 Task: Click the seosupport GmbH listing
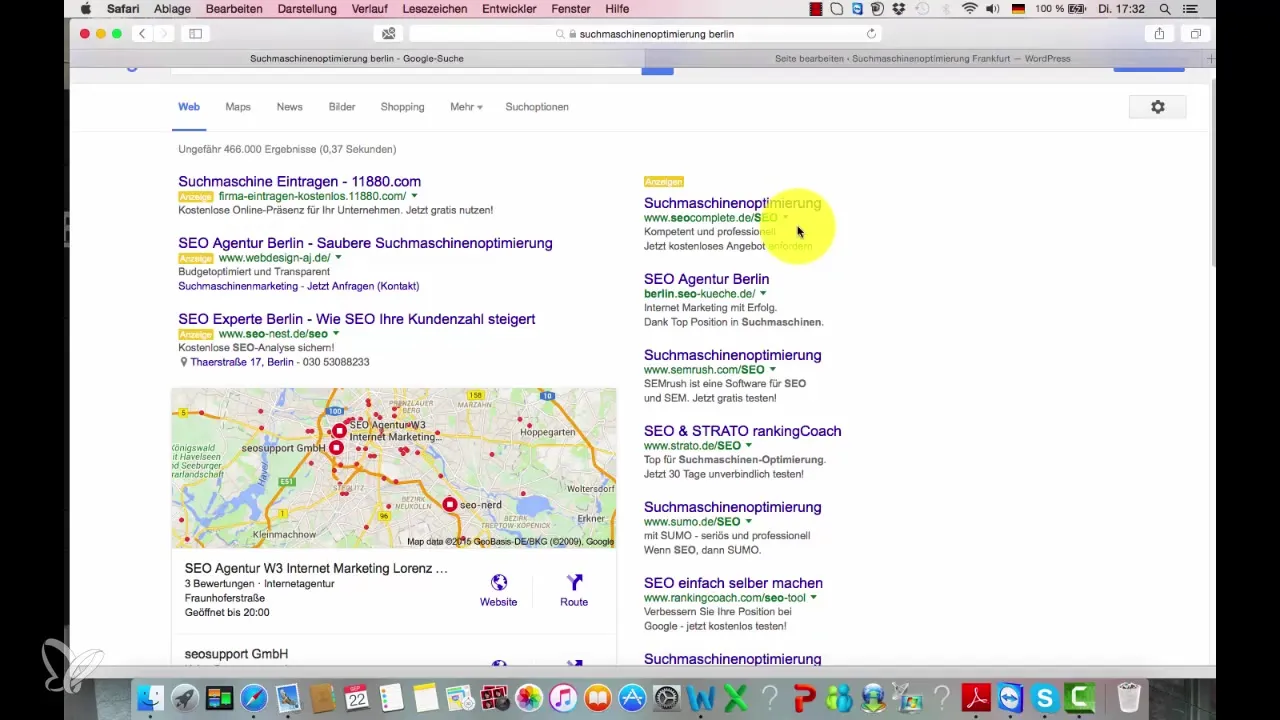click(236, 654)
